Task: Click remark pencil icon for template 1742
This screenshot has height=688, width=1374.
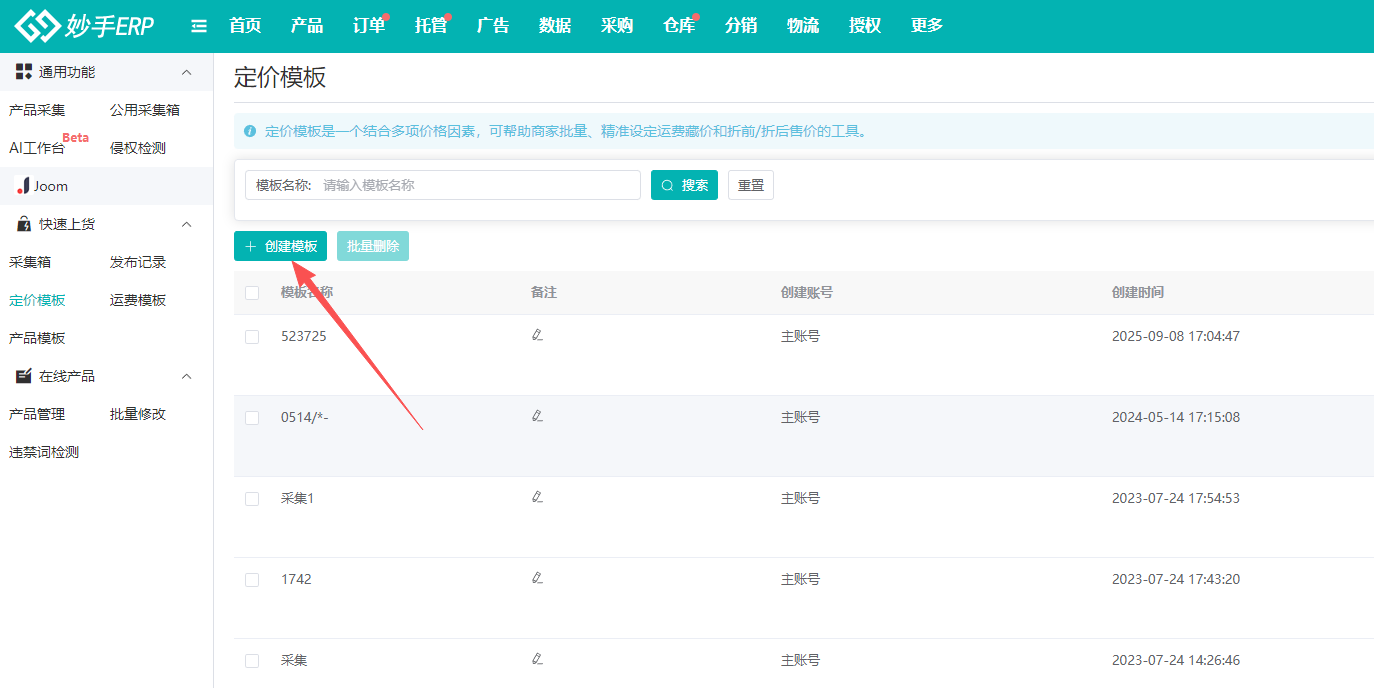Action: [537, 578]
